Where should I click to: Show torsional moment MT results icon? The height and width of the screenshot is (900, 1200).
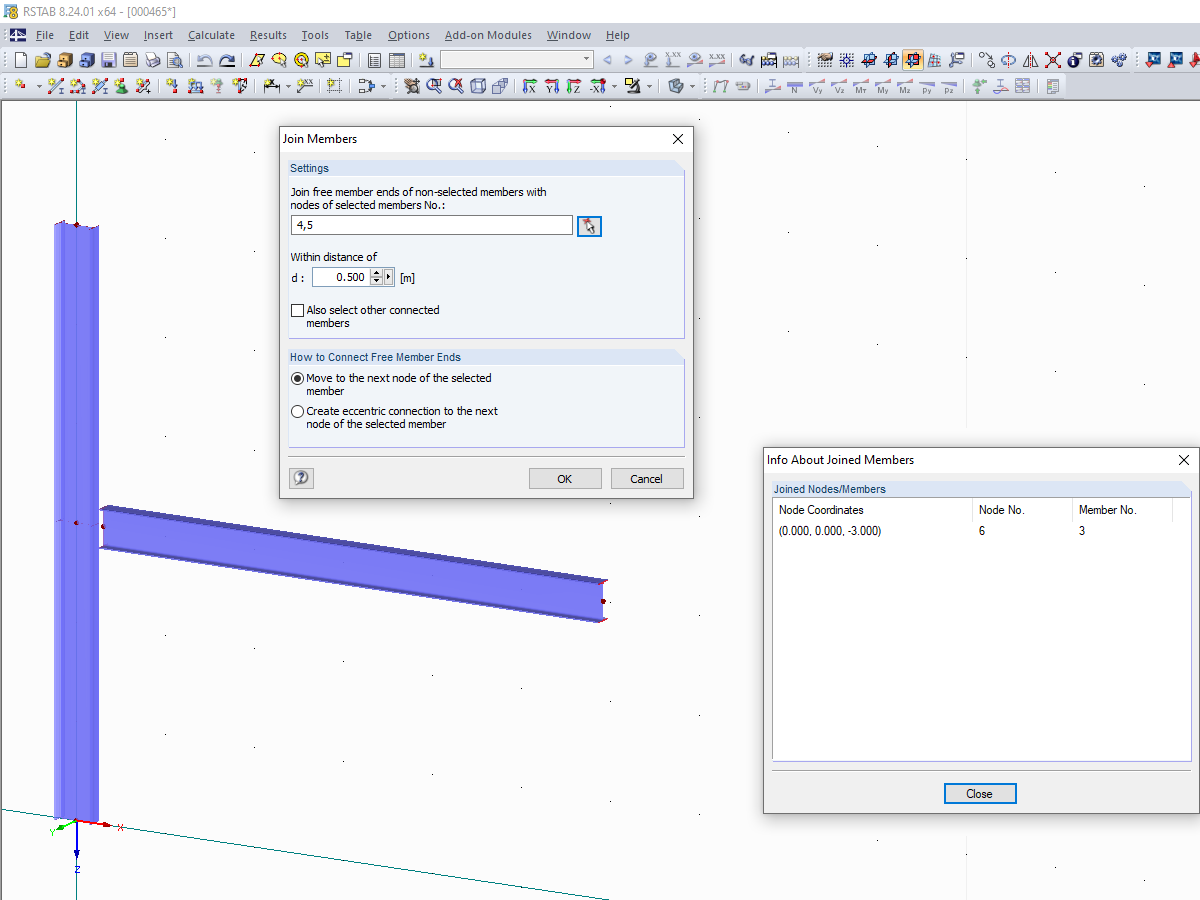click(861, 87)
